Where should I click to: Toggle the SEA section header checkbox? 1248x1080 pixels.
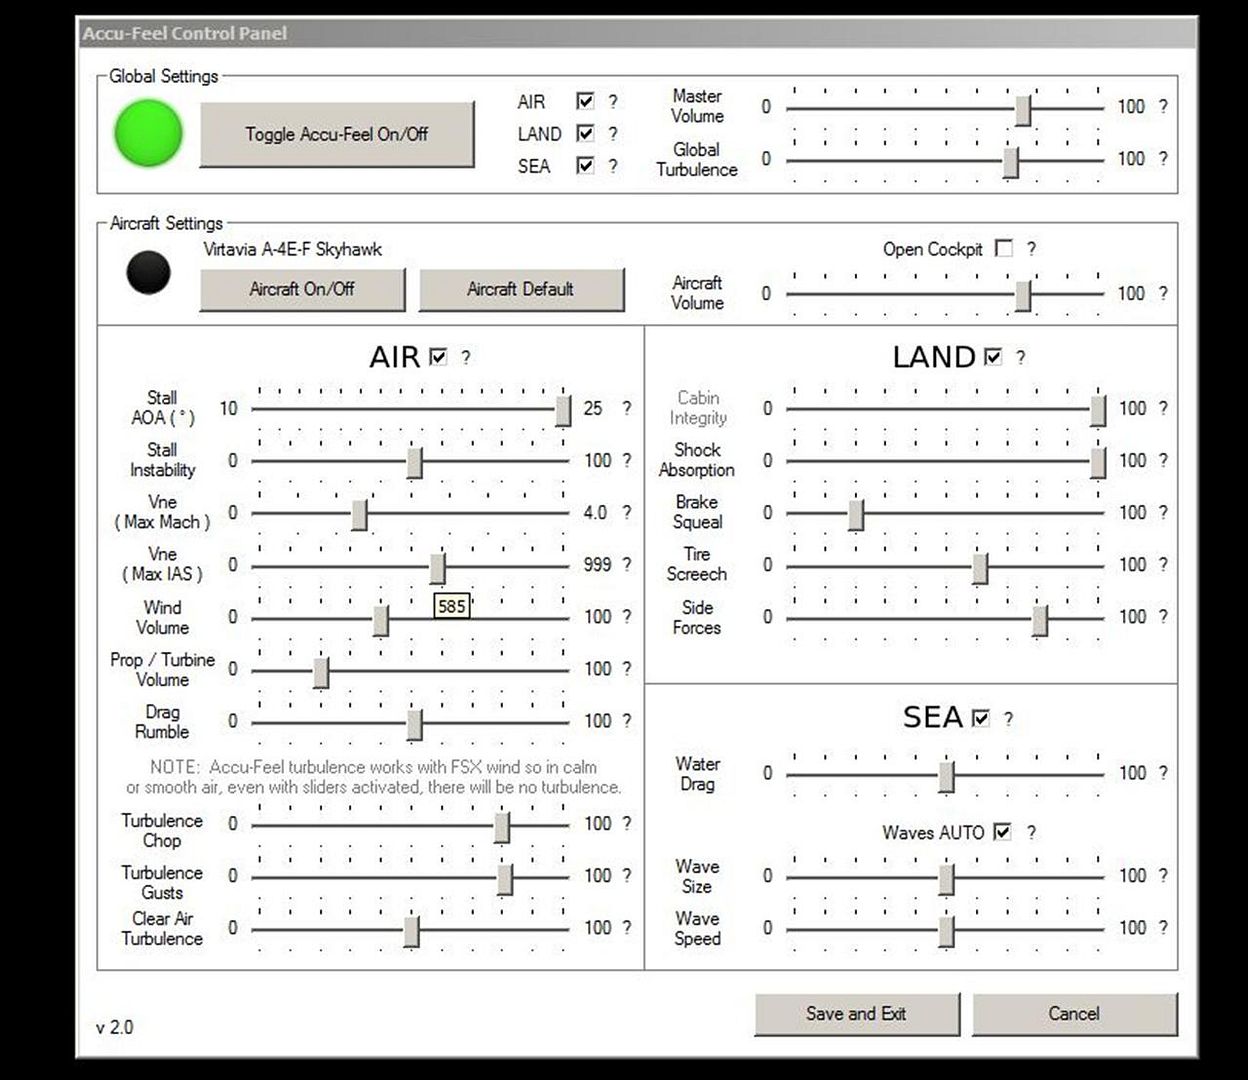[x=981, y=718]
